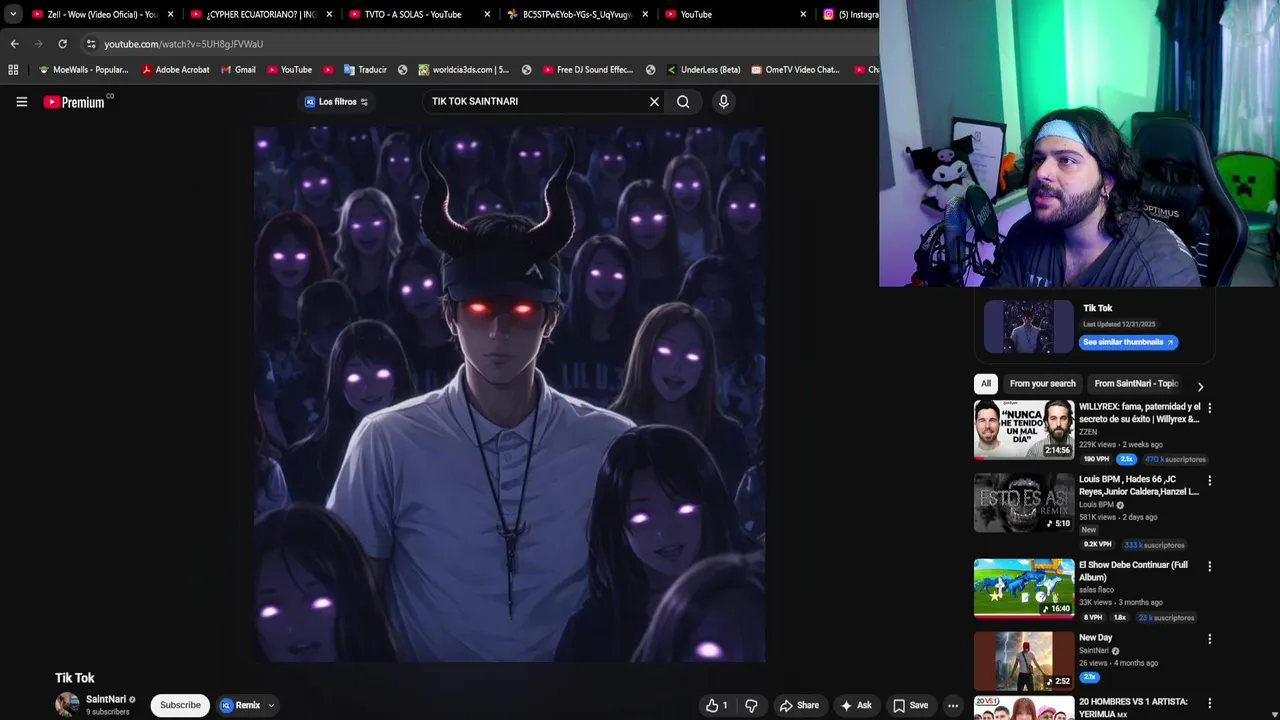
Task: Select From your search chip
Action: tap(1043, 383)
